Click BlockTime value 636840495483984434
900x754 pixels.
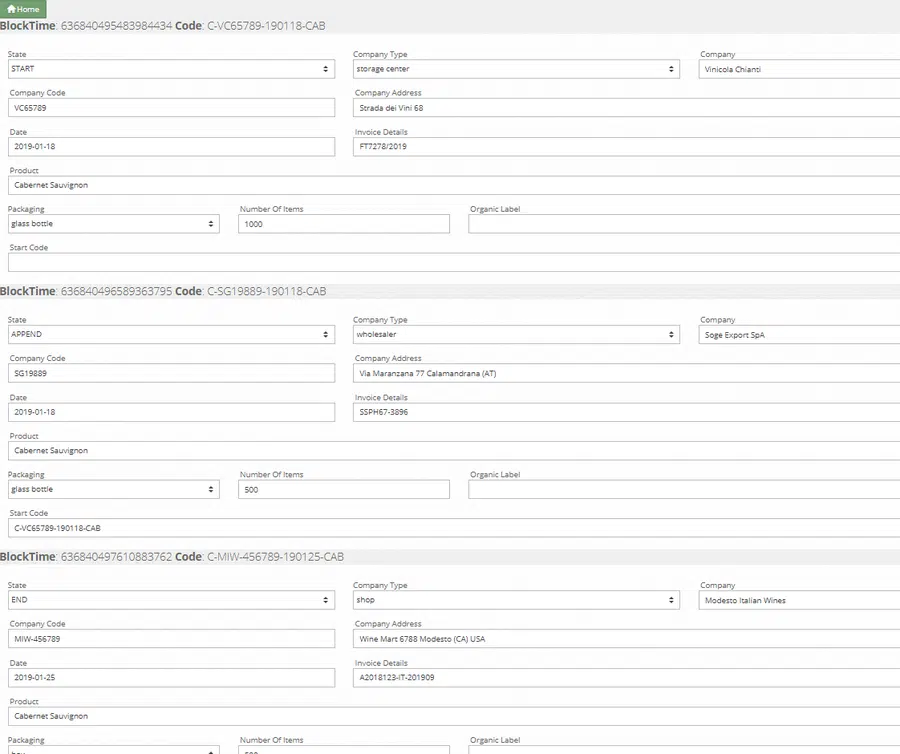coord(117,26)
